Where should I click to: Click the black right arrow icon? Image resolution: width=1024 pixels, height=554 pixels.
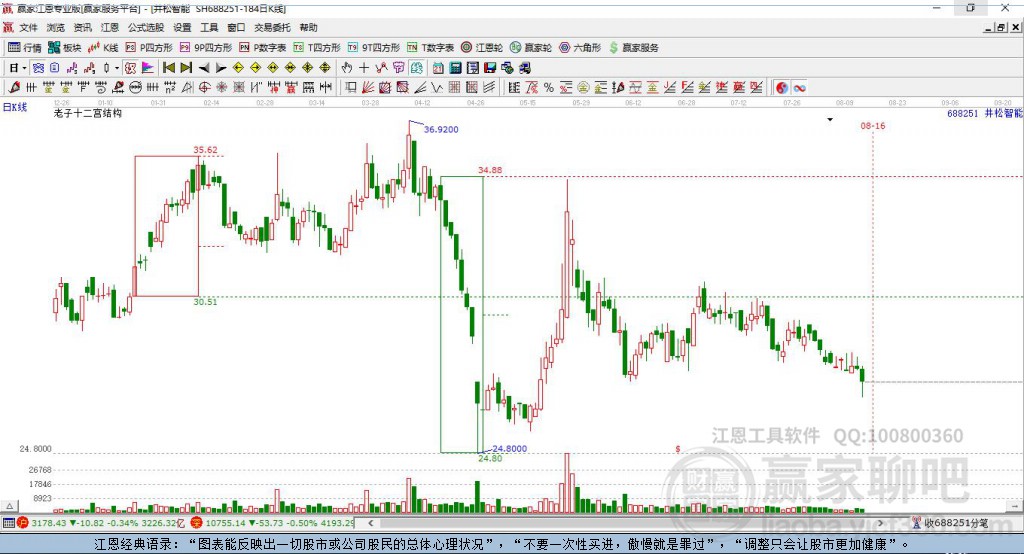click(221, 68)
